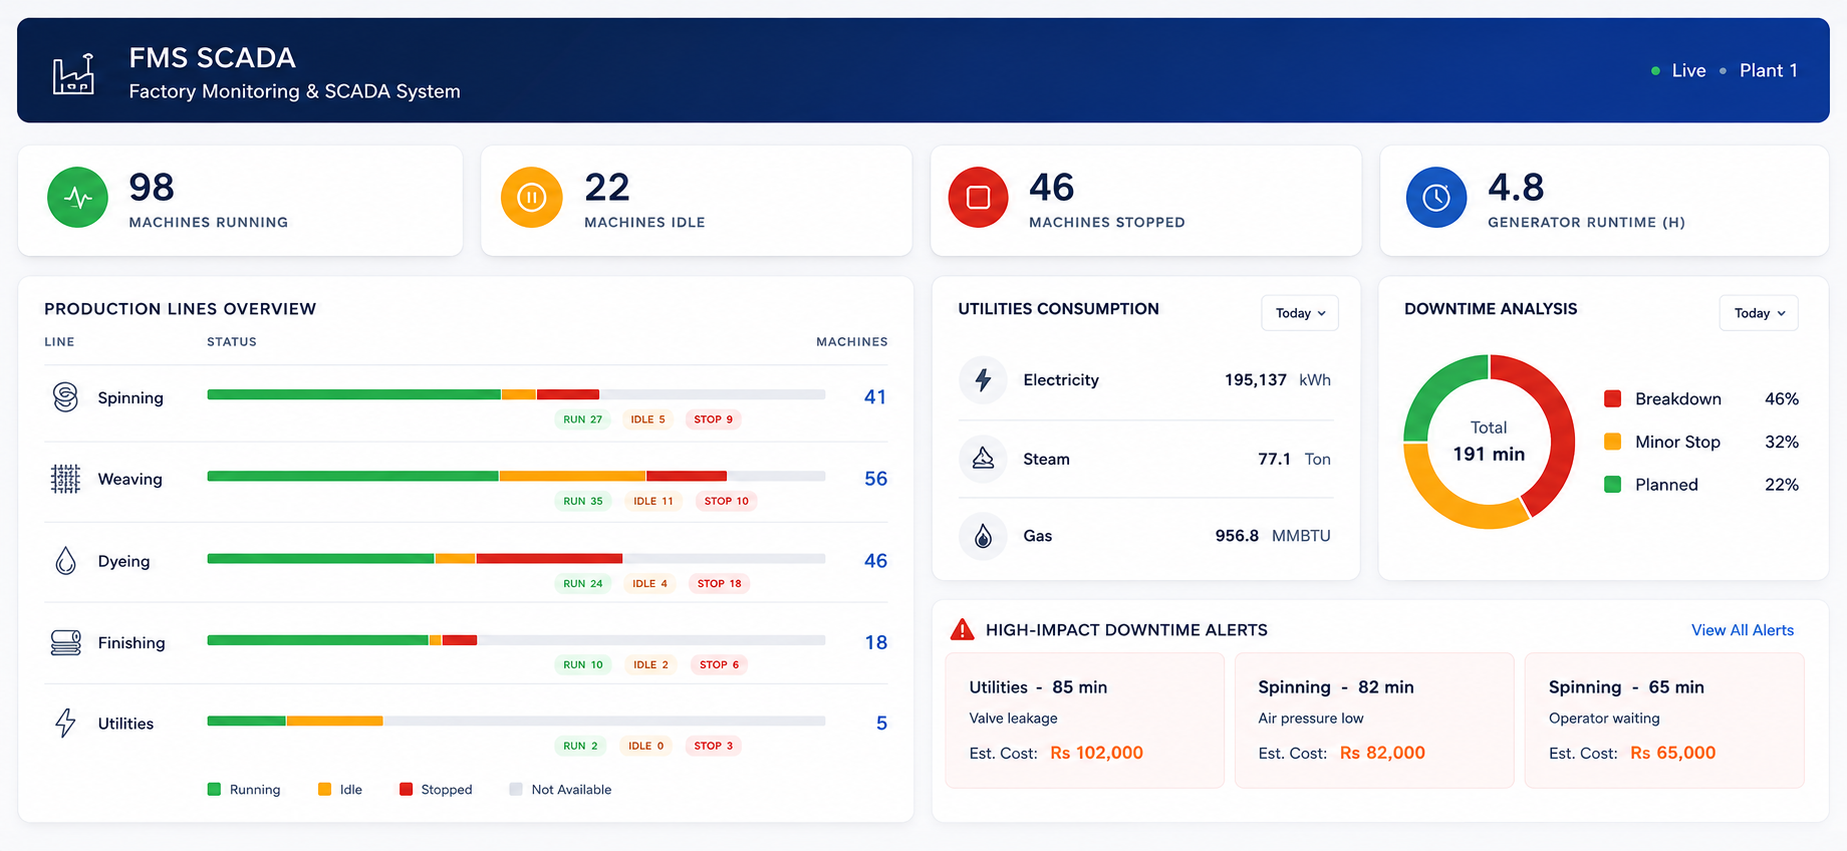Image resolution: width=1847 pixels, height=851 pixels.
Task: Click the RUN 35 badge on Weaving line
Action: (x=583, y=501)
